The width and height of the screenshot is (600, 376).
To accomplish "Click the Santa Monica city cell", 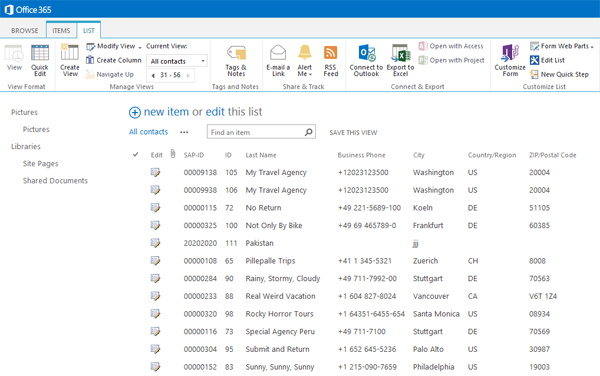I will (x=436, y=314).
